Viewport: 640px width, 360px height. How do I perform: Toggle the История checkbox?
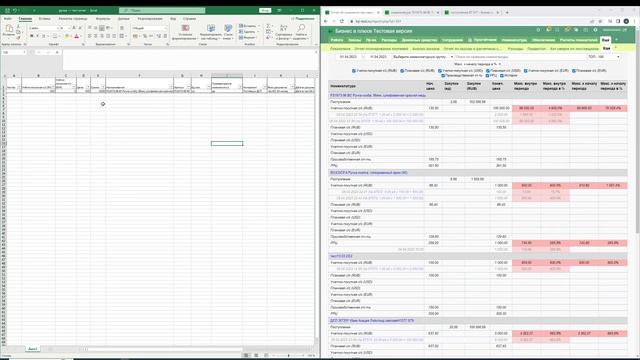(x=502, y=76)
